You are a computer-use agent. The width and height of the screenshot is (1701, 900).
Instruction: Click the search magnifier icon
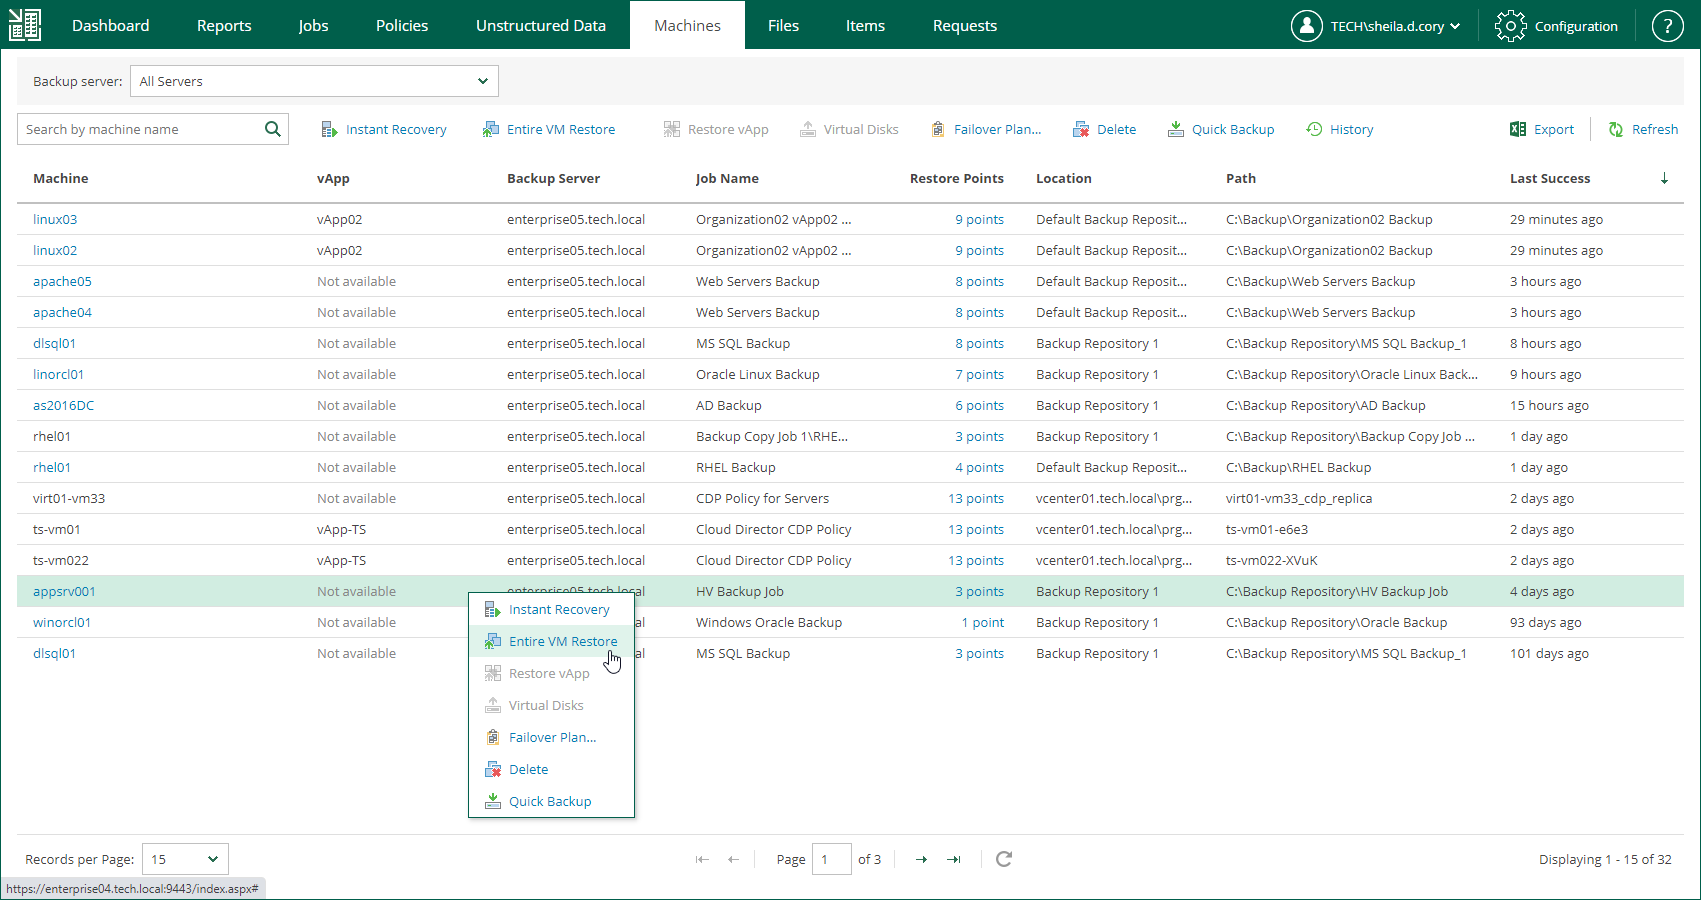[272, 129]
